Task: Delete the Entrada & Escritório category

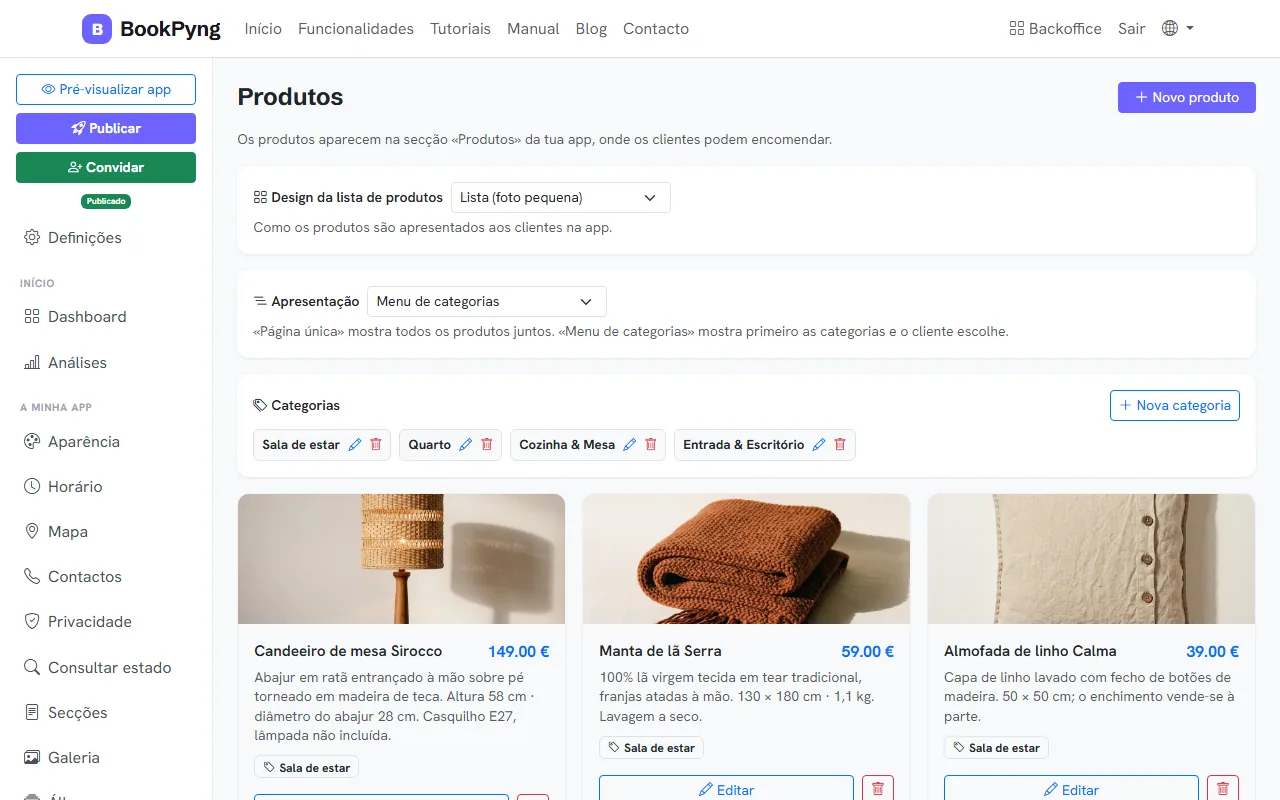Action: [840, 445]
